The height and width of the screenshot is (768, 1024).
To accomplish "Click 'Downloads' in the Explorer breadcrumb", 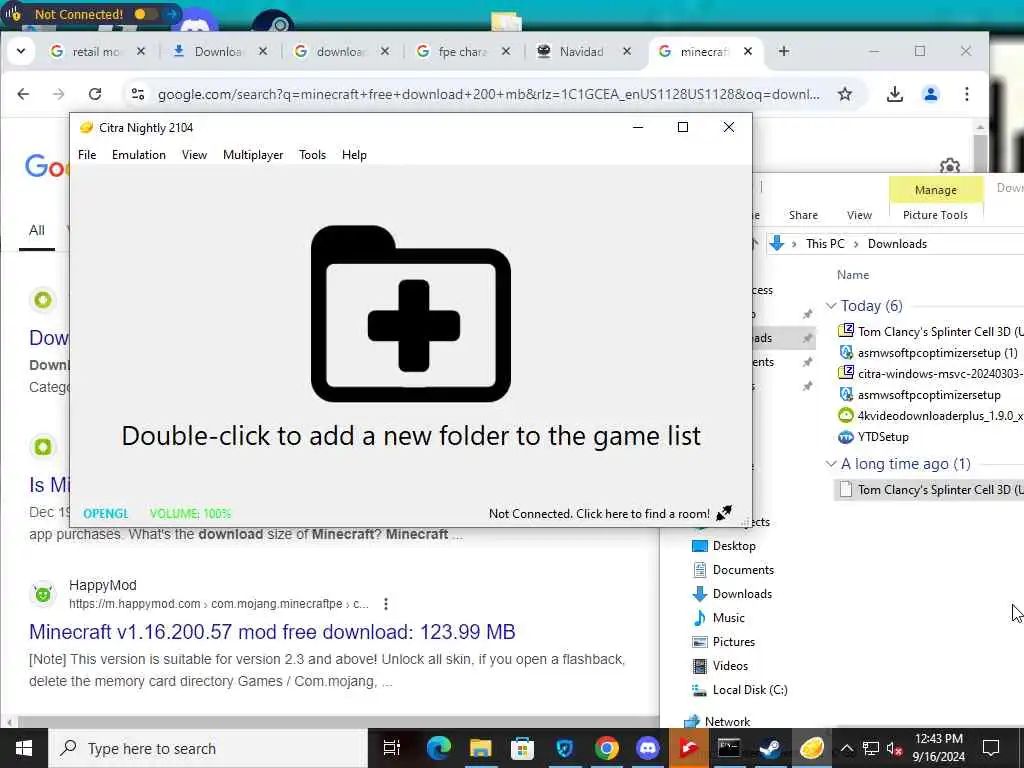I will 897,244.
